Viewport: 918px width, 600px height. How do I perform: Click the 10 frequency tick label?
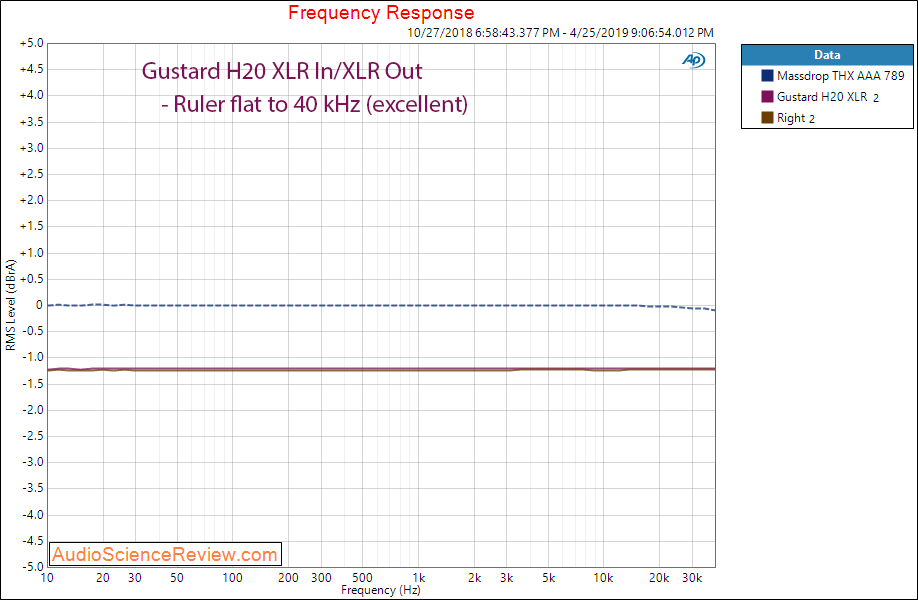(47, 578)
